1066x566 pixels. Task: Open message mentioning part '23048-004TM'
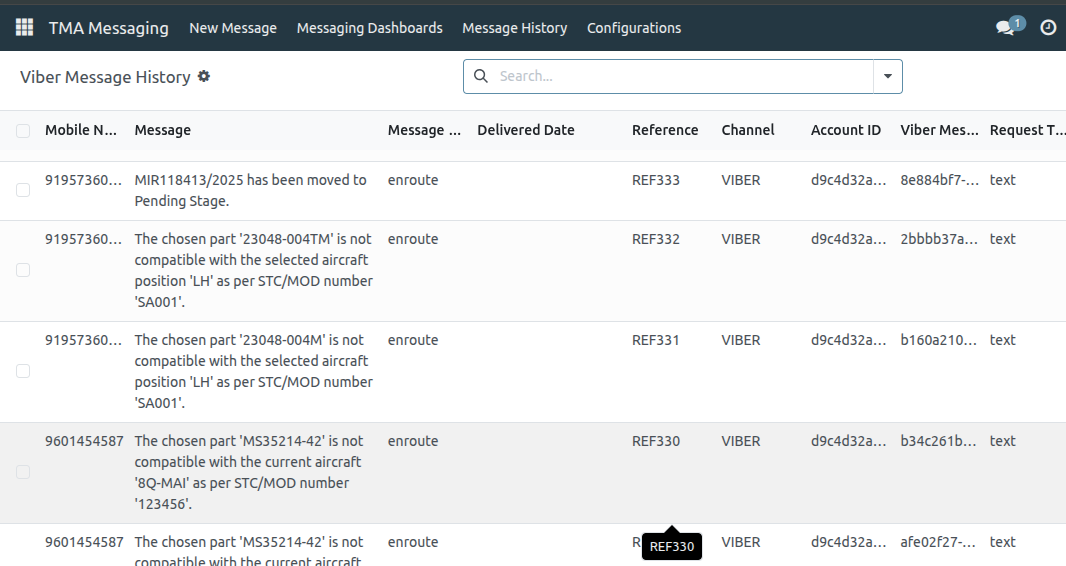(x=254, y=270)
